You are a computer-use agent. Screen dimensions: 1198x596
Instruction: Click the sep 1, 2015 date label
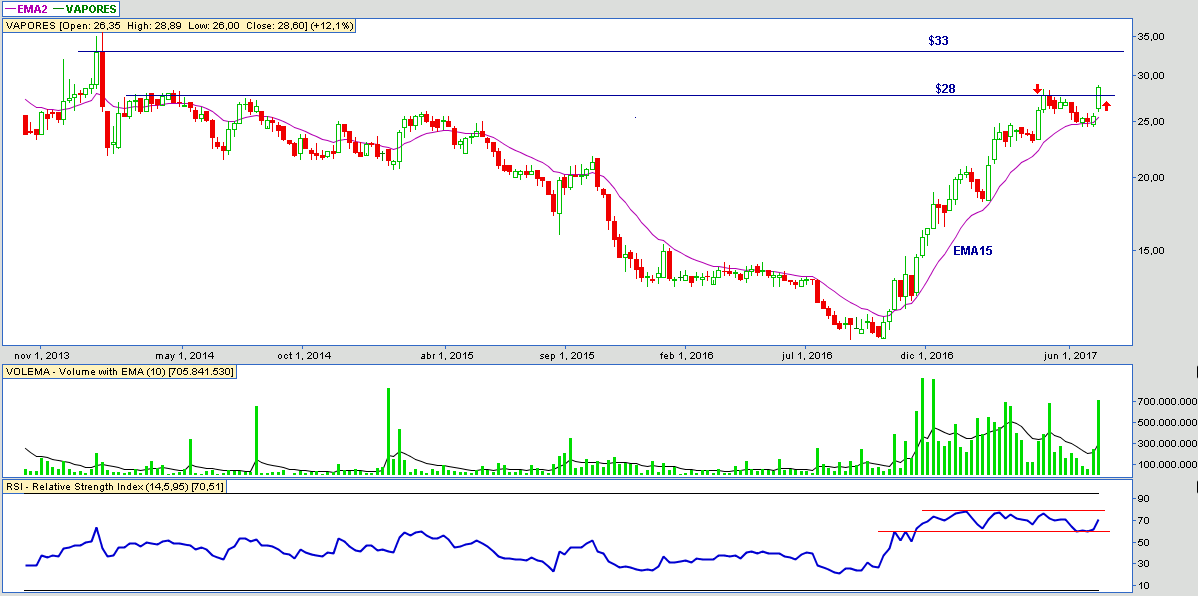pos(566,355)
